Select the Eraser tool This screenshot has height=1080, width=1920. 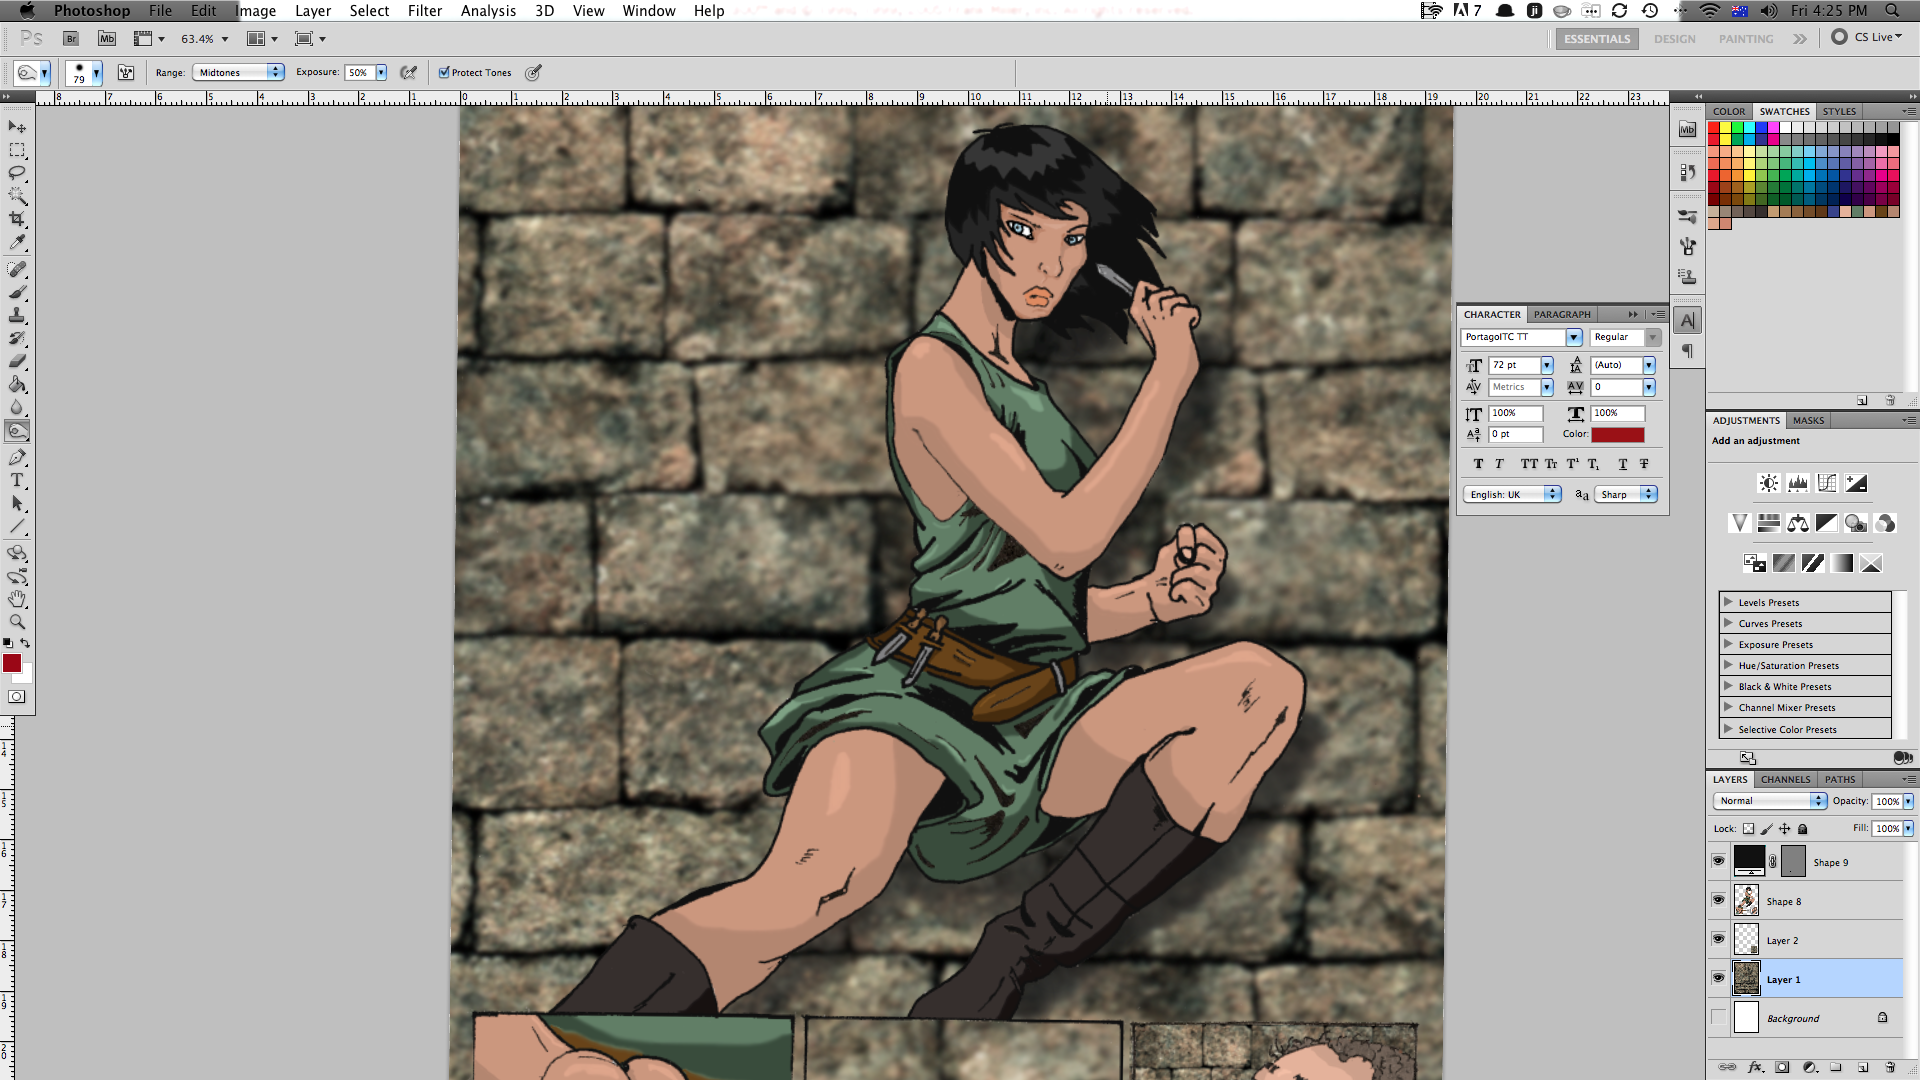[17, 361]
